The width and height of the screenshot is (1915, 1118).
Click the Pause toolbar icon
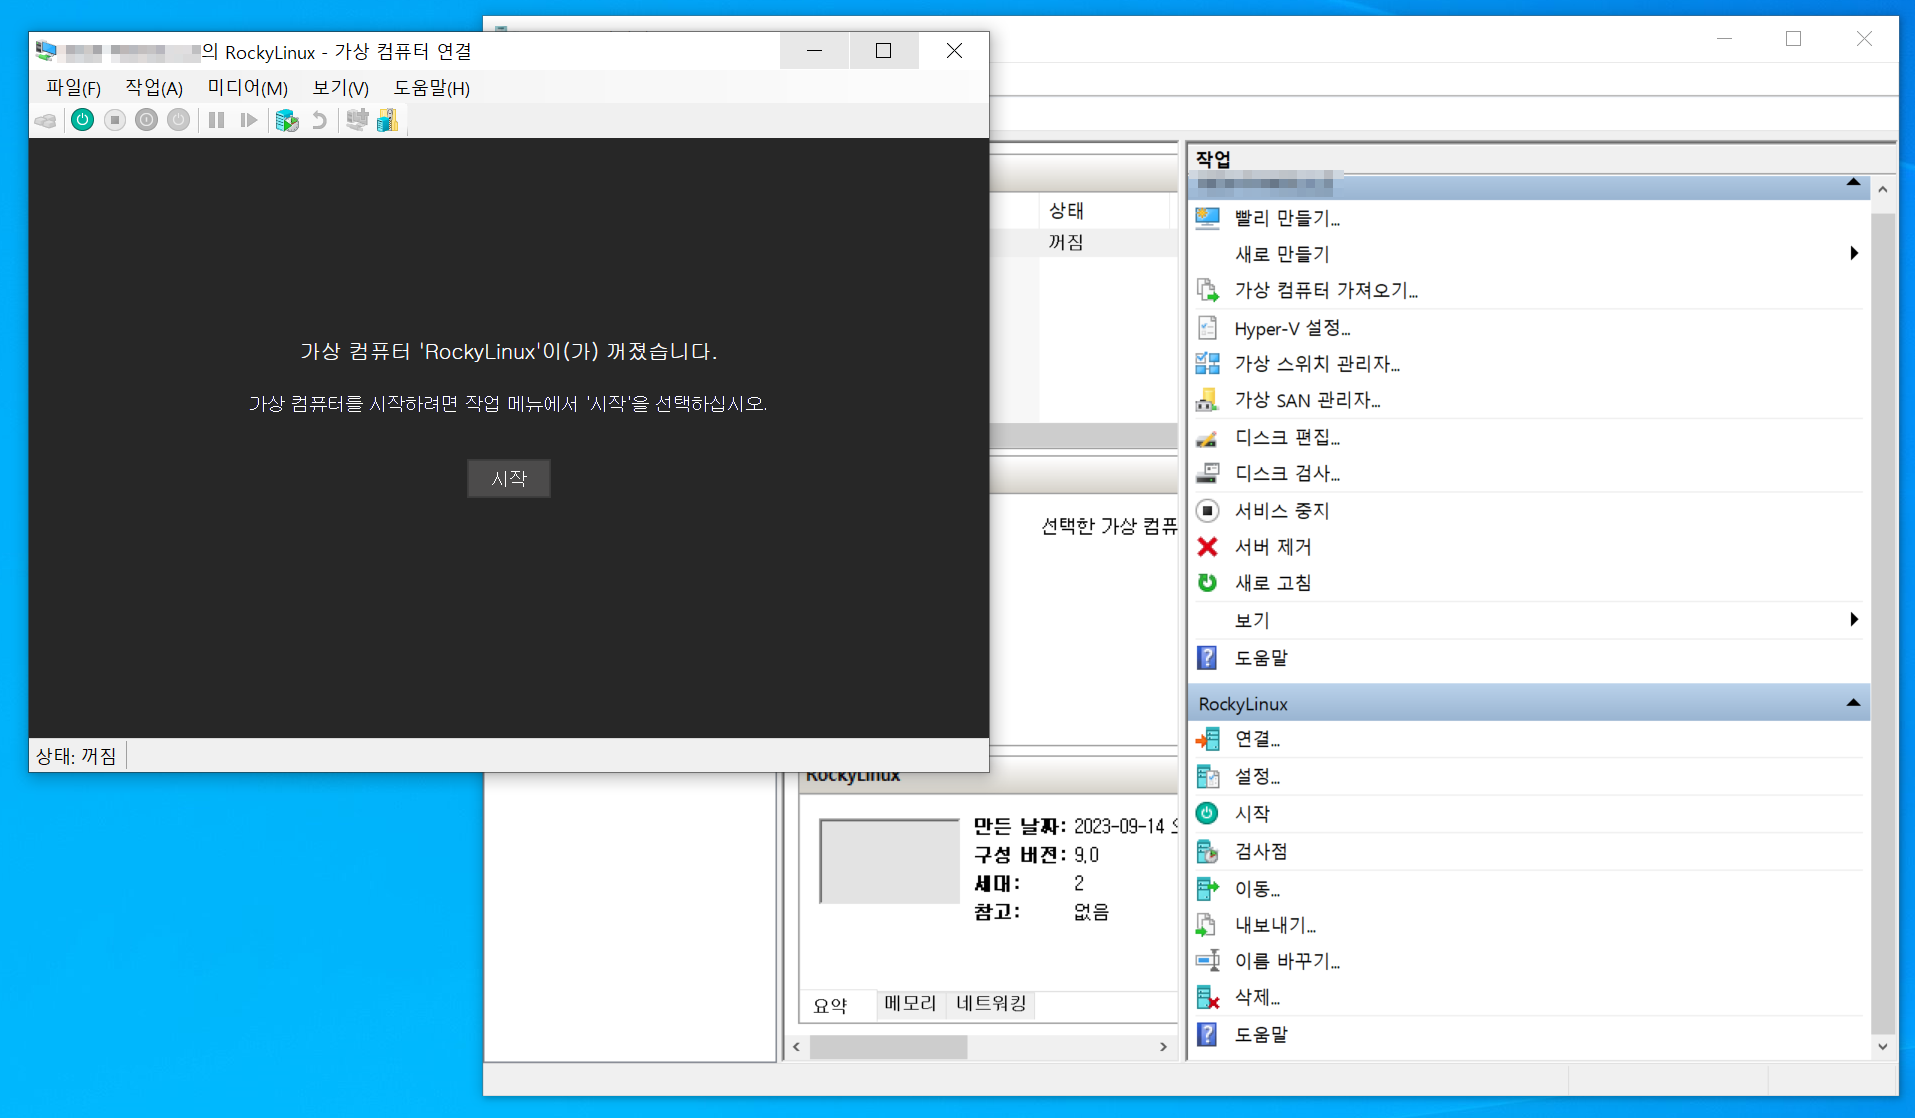click(216, 121)
